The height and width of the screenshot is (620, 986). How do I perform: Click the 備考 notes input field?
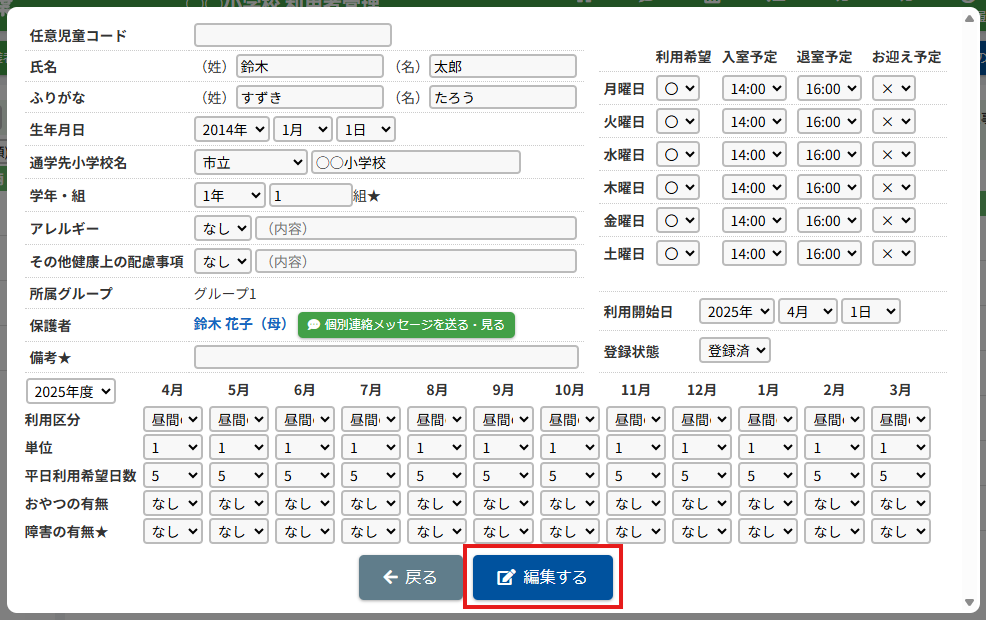coord(386,357)
